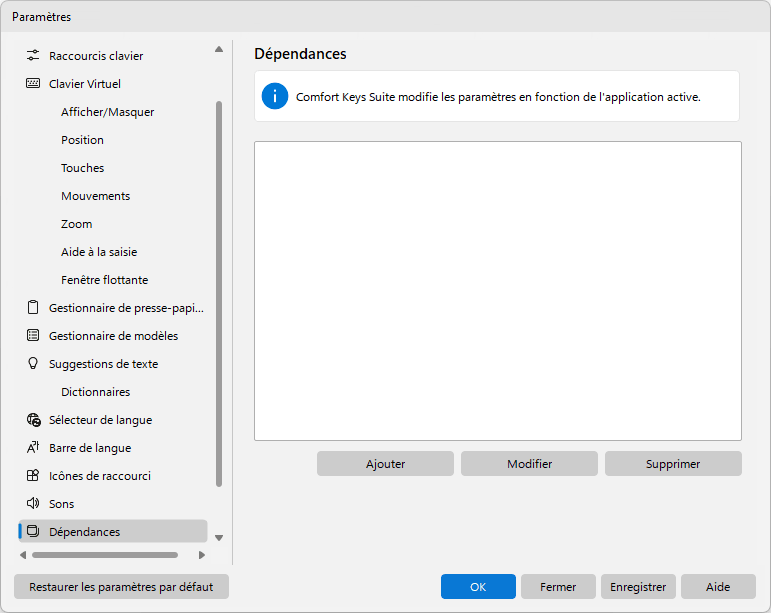Click the Barre de langue letter icon
Viewport: 771px width, 613px height.
click(x=33, y=448)
